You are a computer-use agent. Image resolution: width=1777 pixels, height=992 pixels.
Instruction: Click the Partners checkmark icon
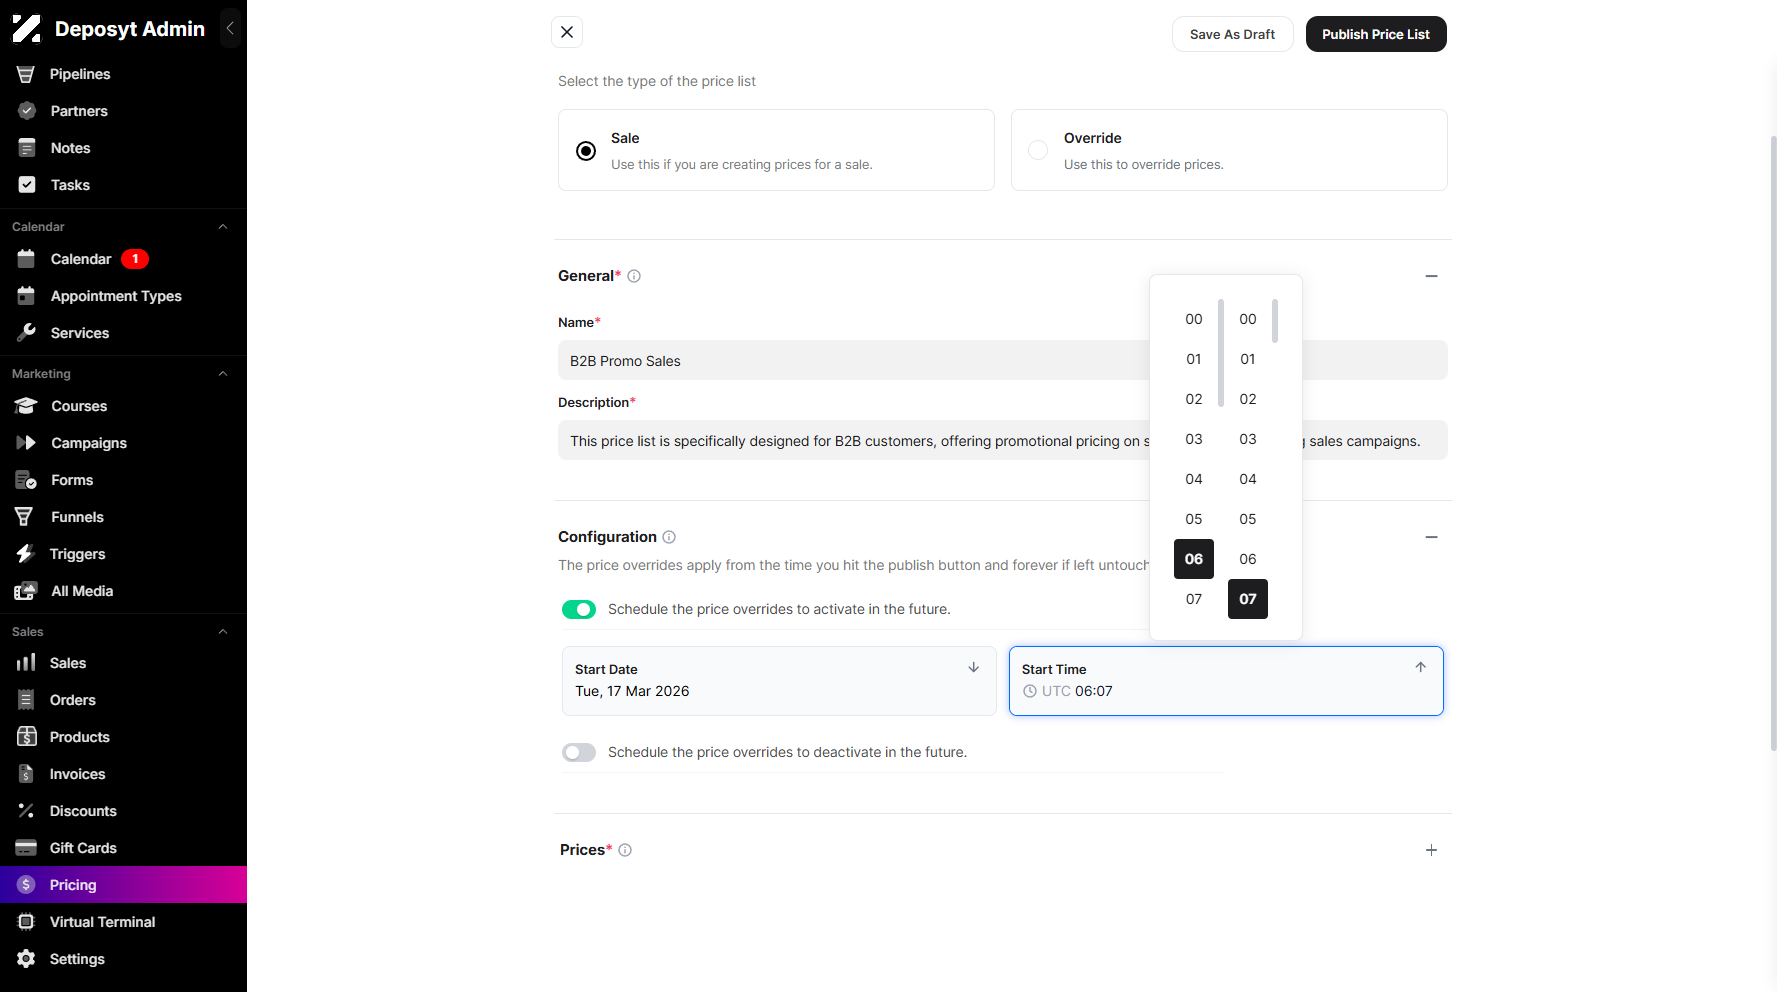point(27,111)
